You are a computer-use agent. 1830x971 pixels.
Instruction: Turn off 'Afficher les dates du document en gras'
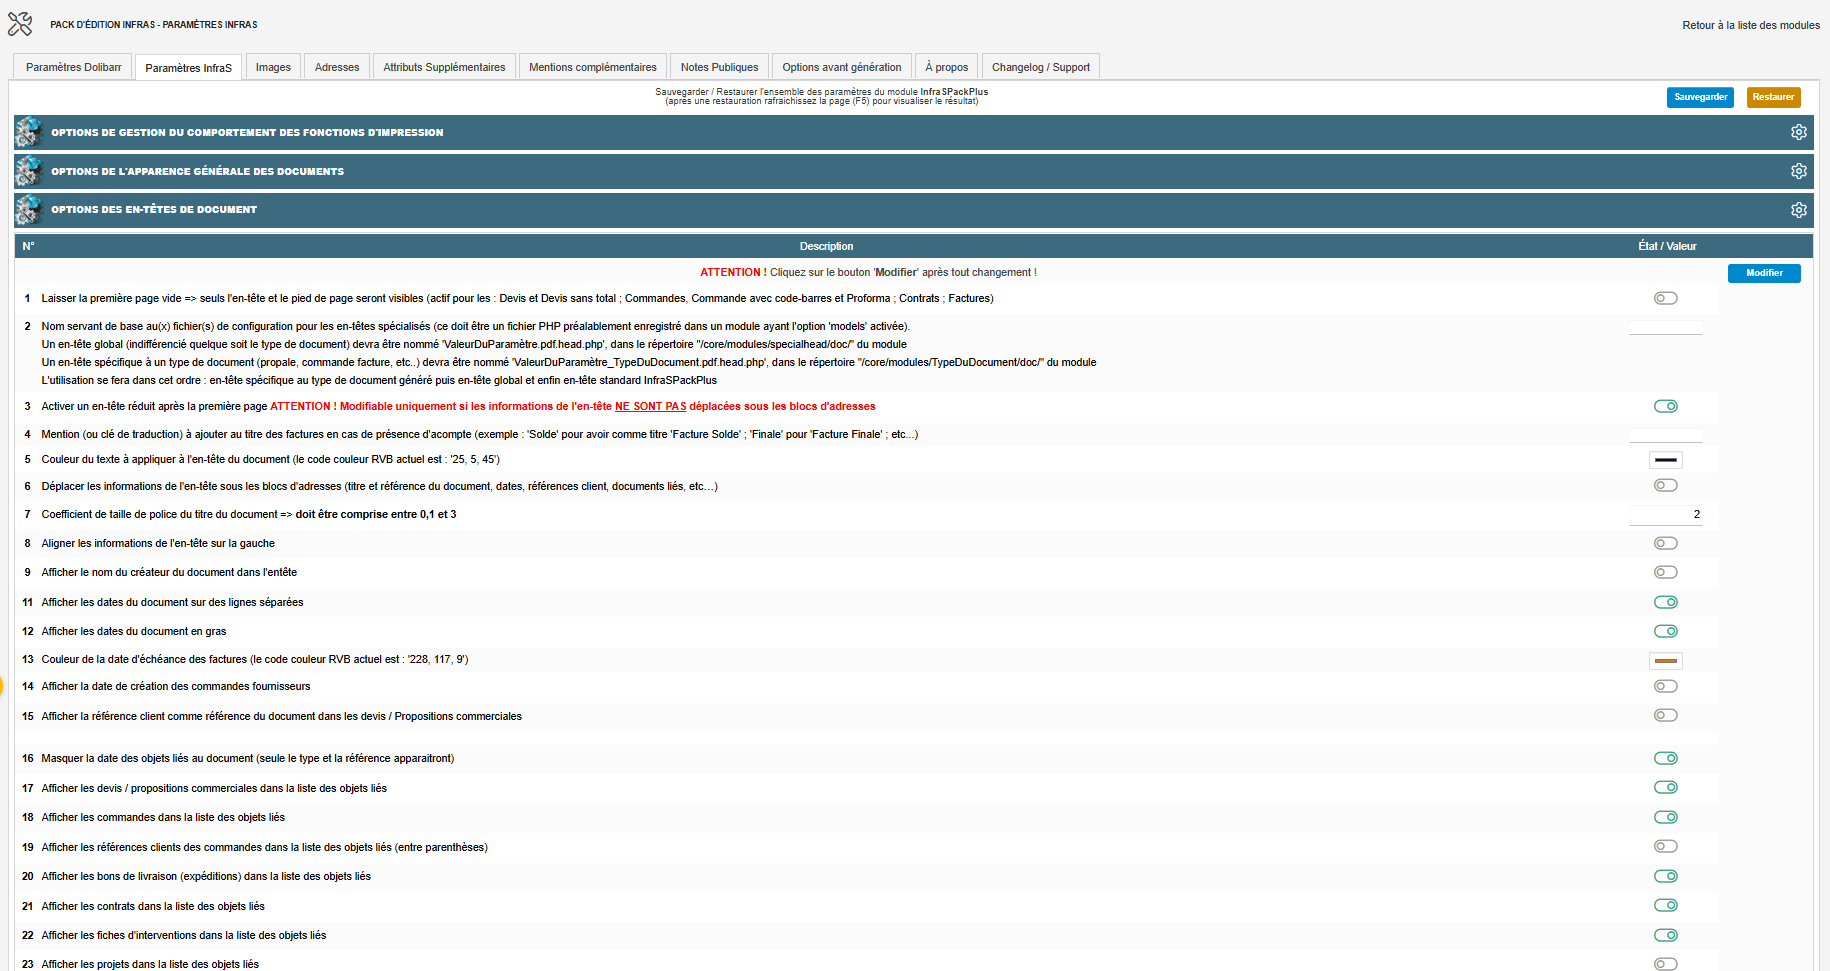(x=1665, y=631)
